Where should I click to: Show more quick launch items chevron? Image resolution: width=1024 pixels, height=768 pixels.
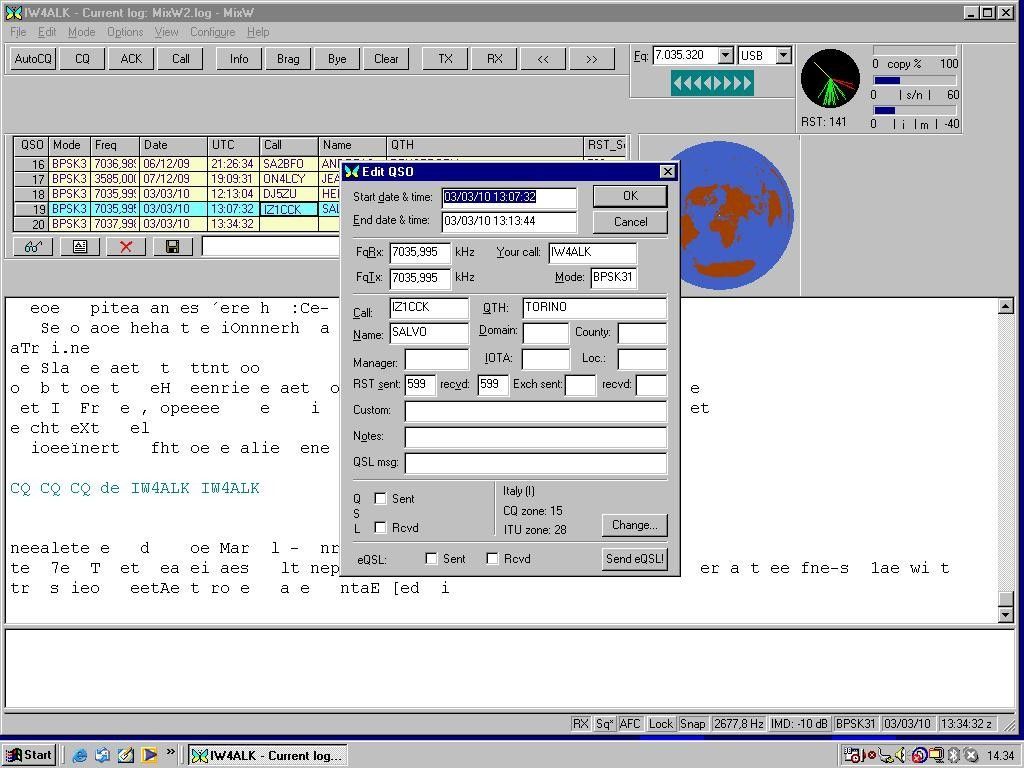pyautogui.click(x=170, y=752)
